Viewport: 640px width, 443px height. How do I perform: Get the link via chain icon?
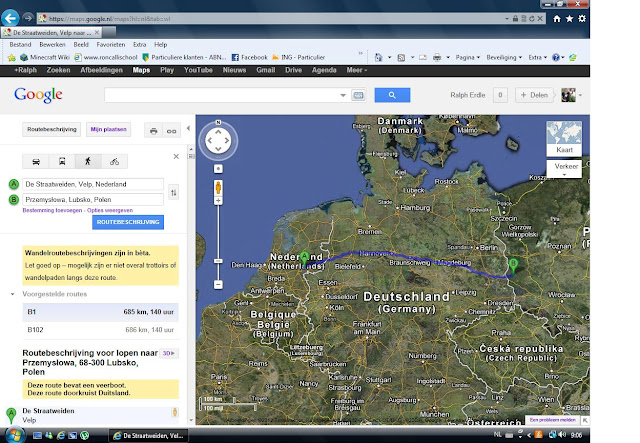(x=171, y=131)
